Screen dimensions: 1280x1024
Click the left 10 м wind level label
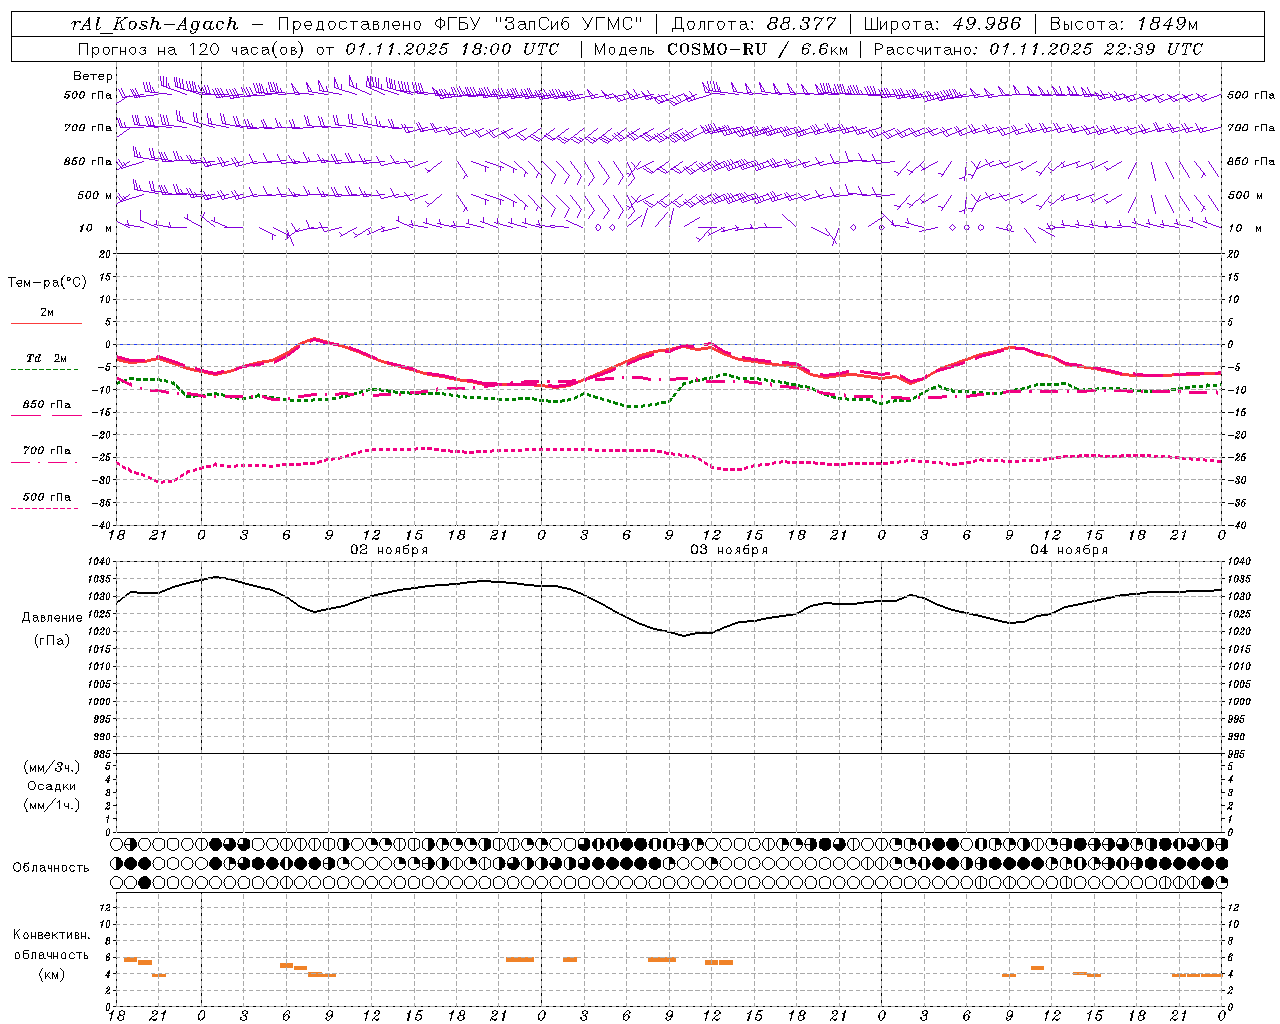point(96,228)
